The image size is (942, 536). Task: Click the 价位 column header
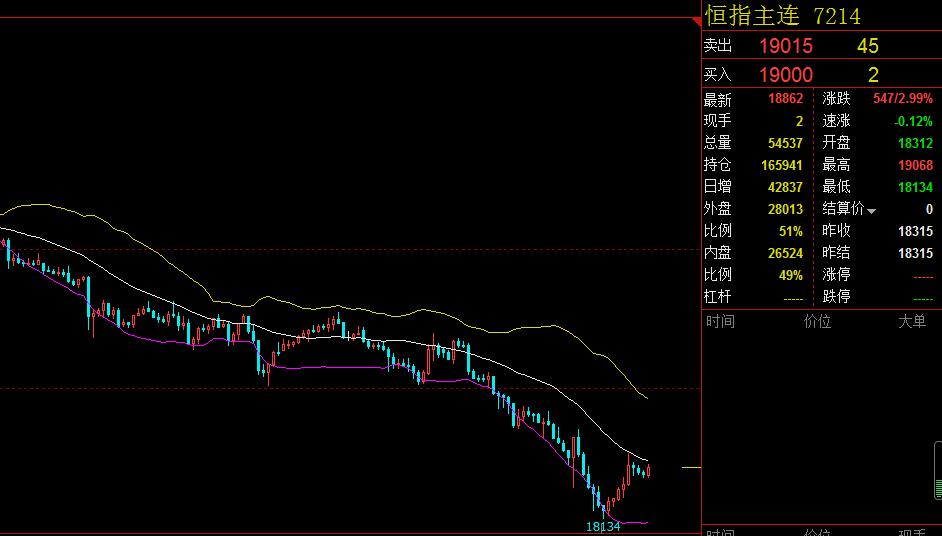[x=817, y=321]
